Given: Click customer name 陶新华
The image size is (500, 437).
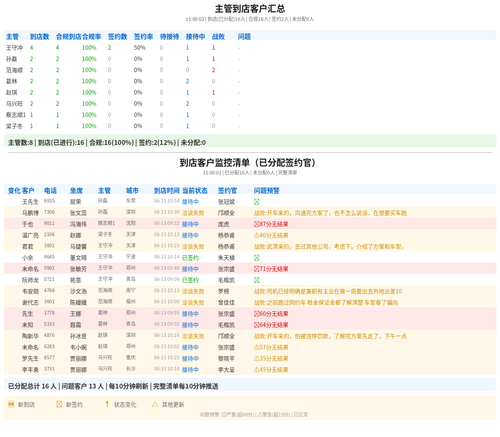Looking at the screenshot, I should click(x=30, y=336).
